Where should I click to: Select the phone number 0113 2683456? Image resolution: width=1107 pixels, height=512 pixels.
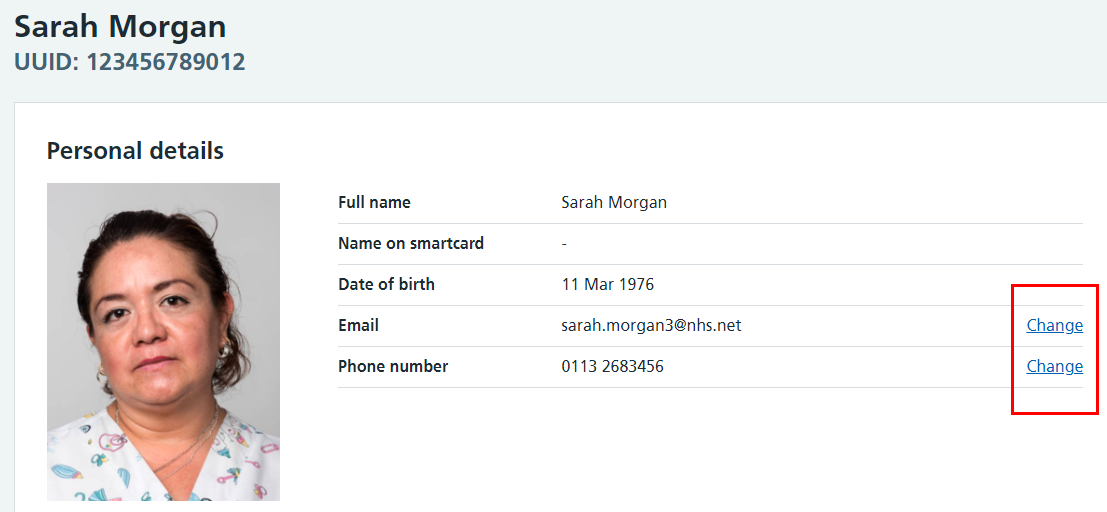point(612,367)
